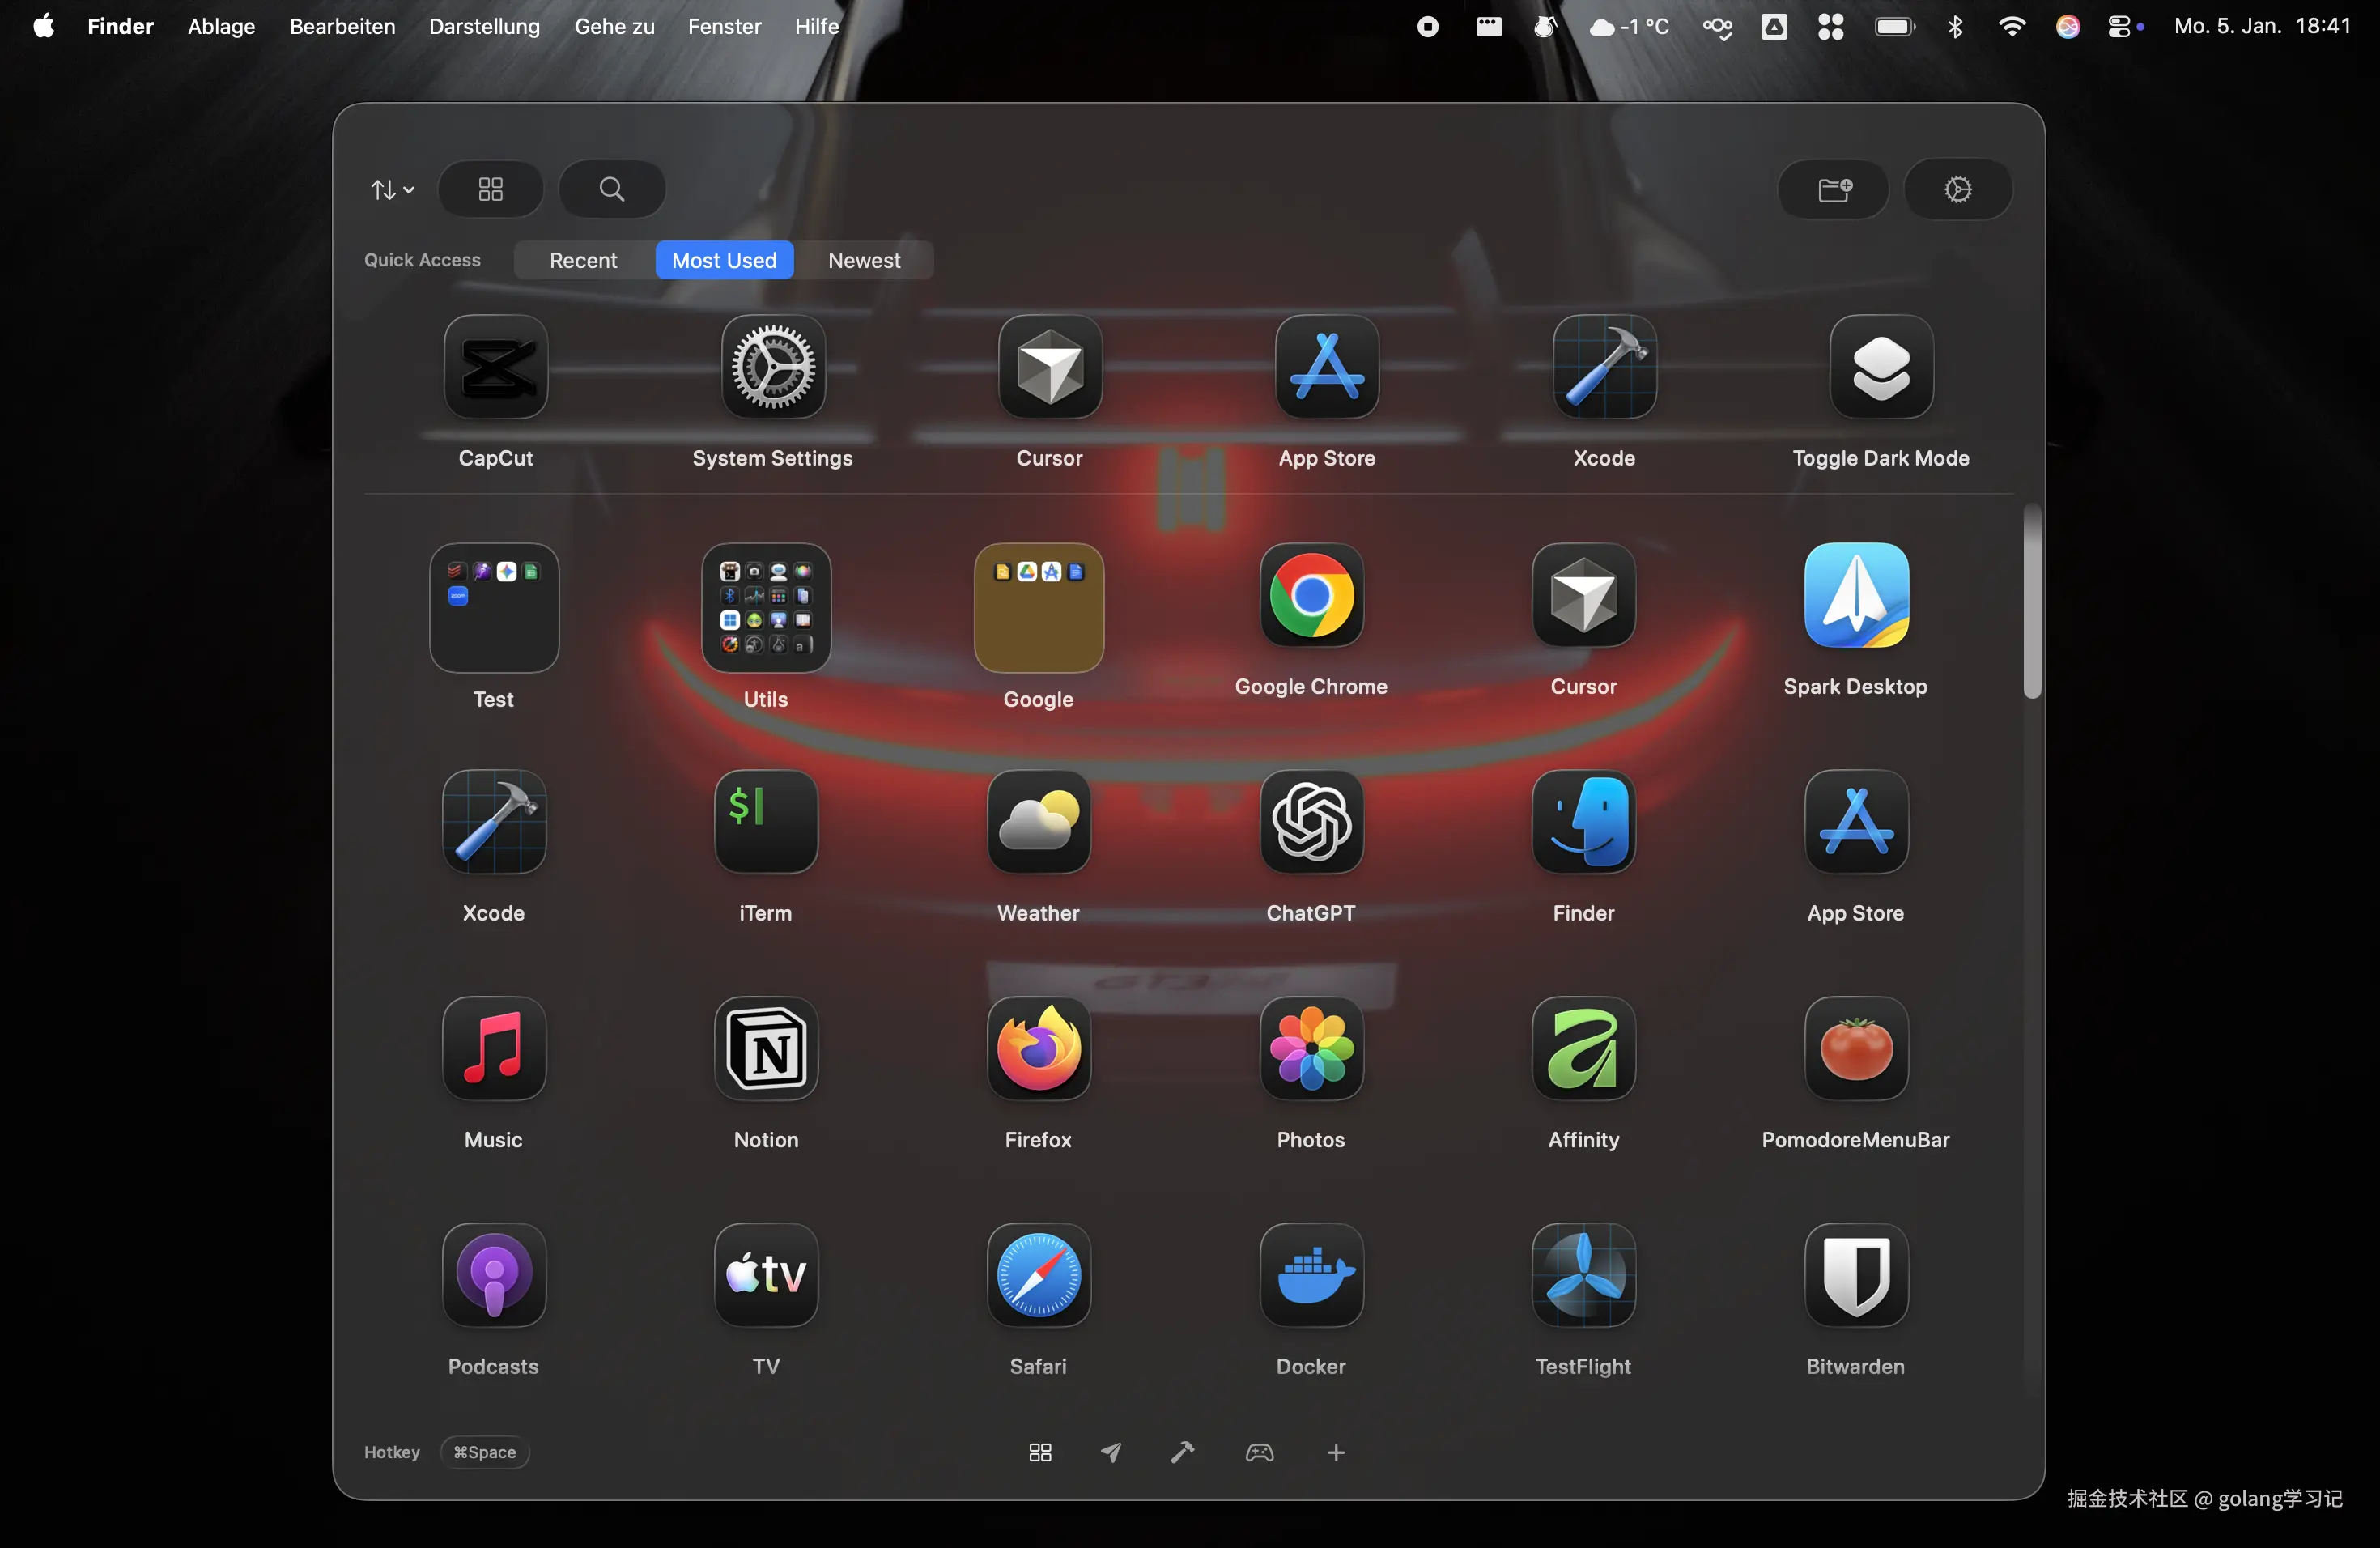This screenshot has width=2380, height=1548.
Task: Switch to the Recent filter
Action: tap(583, 260)
